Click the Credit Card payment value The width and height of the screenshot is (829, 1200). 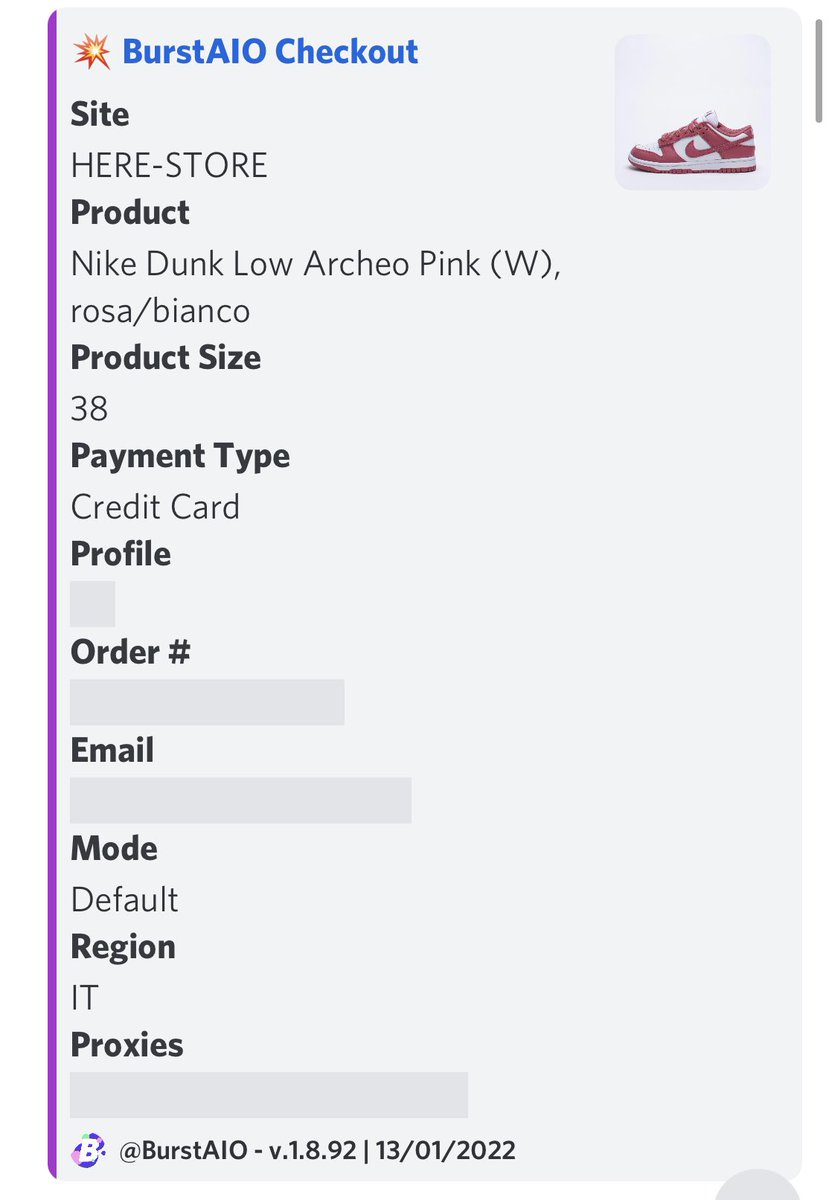tap(155, 507)
